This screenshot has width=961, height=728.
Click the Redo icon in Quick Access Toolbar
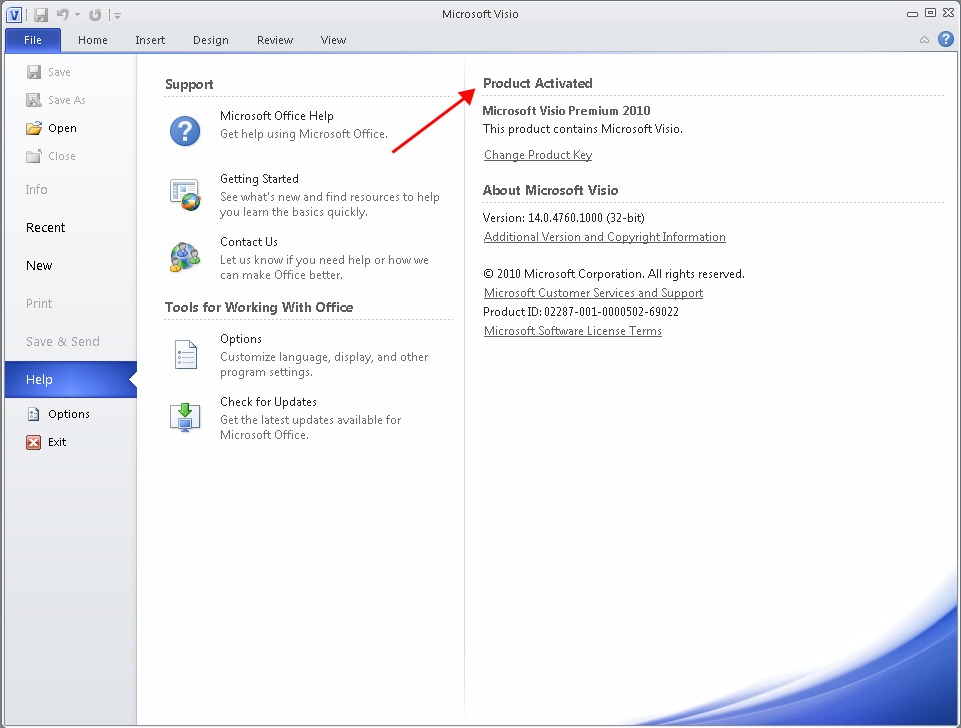pos(95,15)
